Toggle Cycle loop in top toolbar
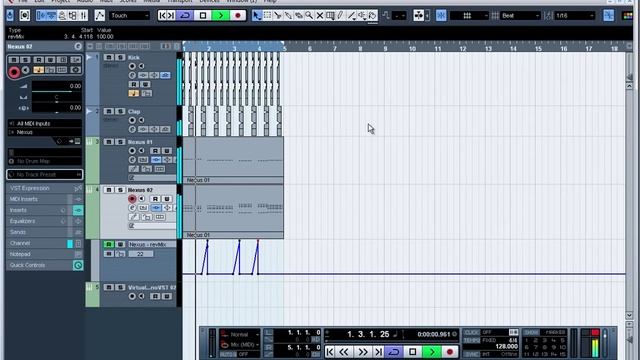This screenshot has height=360, width=640. coord(185,16)
